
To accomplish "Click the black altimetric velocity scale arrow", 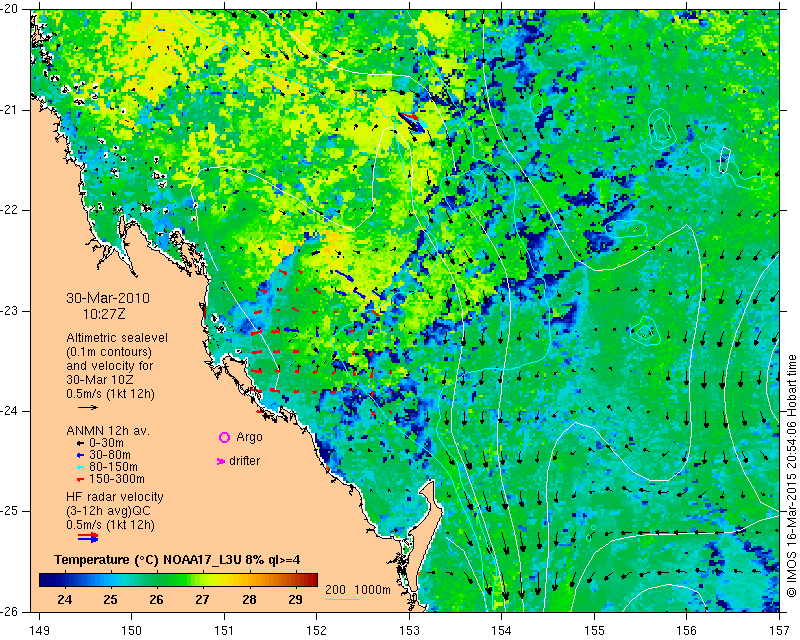I will point(88,407).
